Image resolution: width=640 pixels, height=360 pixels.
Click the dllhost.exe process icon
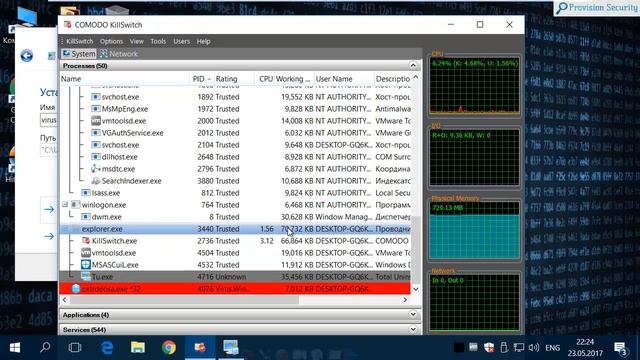point(96,157)
